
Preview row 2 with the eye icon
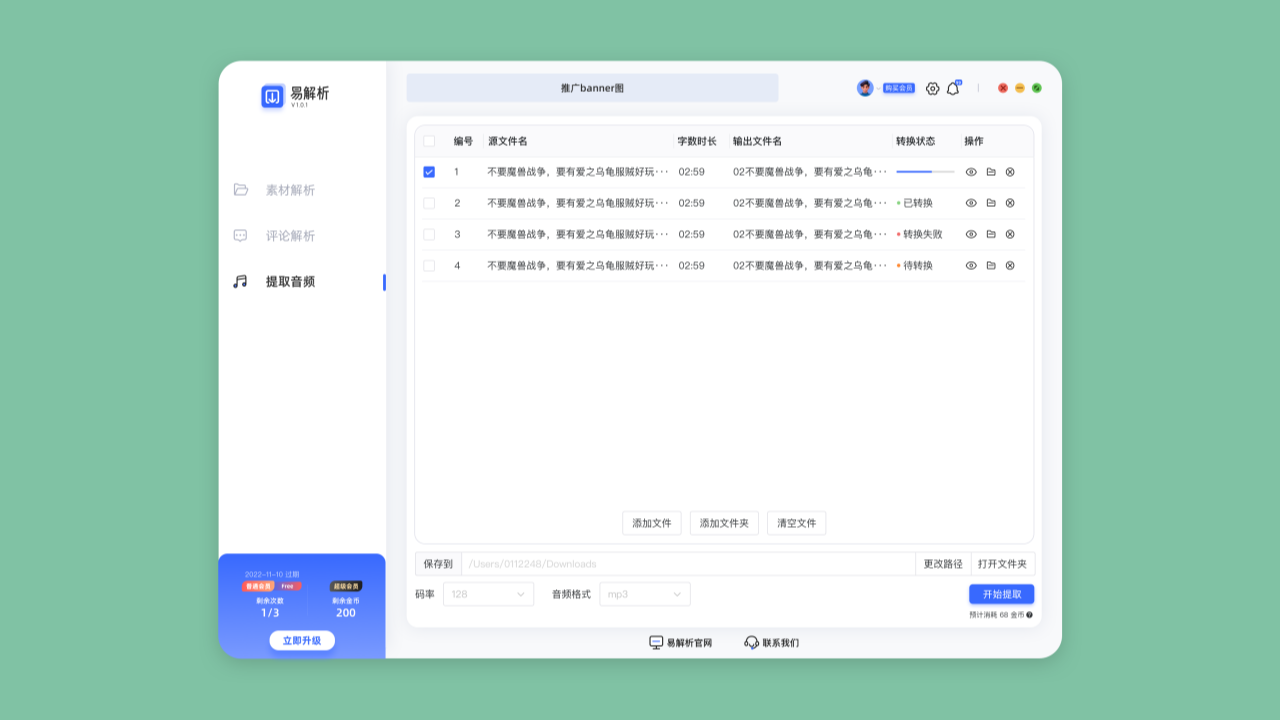pyautogui.click(x=970, y=202)
